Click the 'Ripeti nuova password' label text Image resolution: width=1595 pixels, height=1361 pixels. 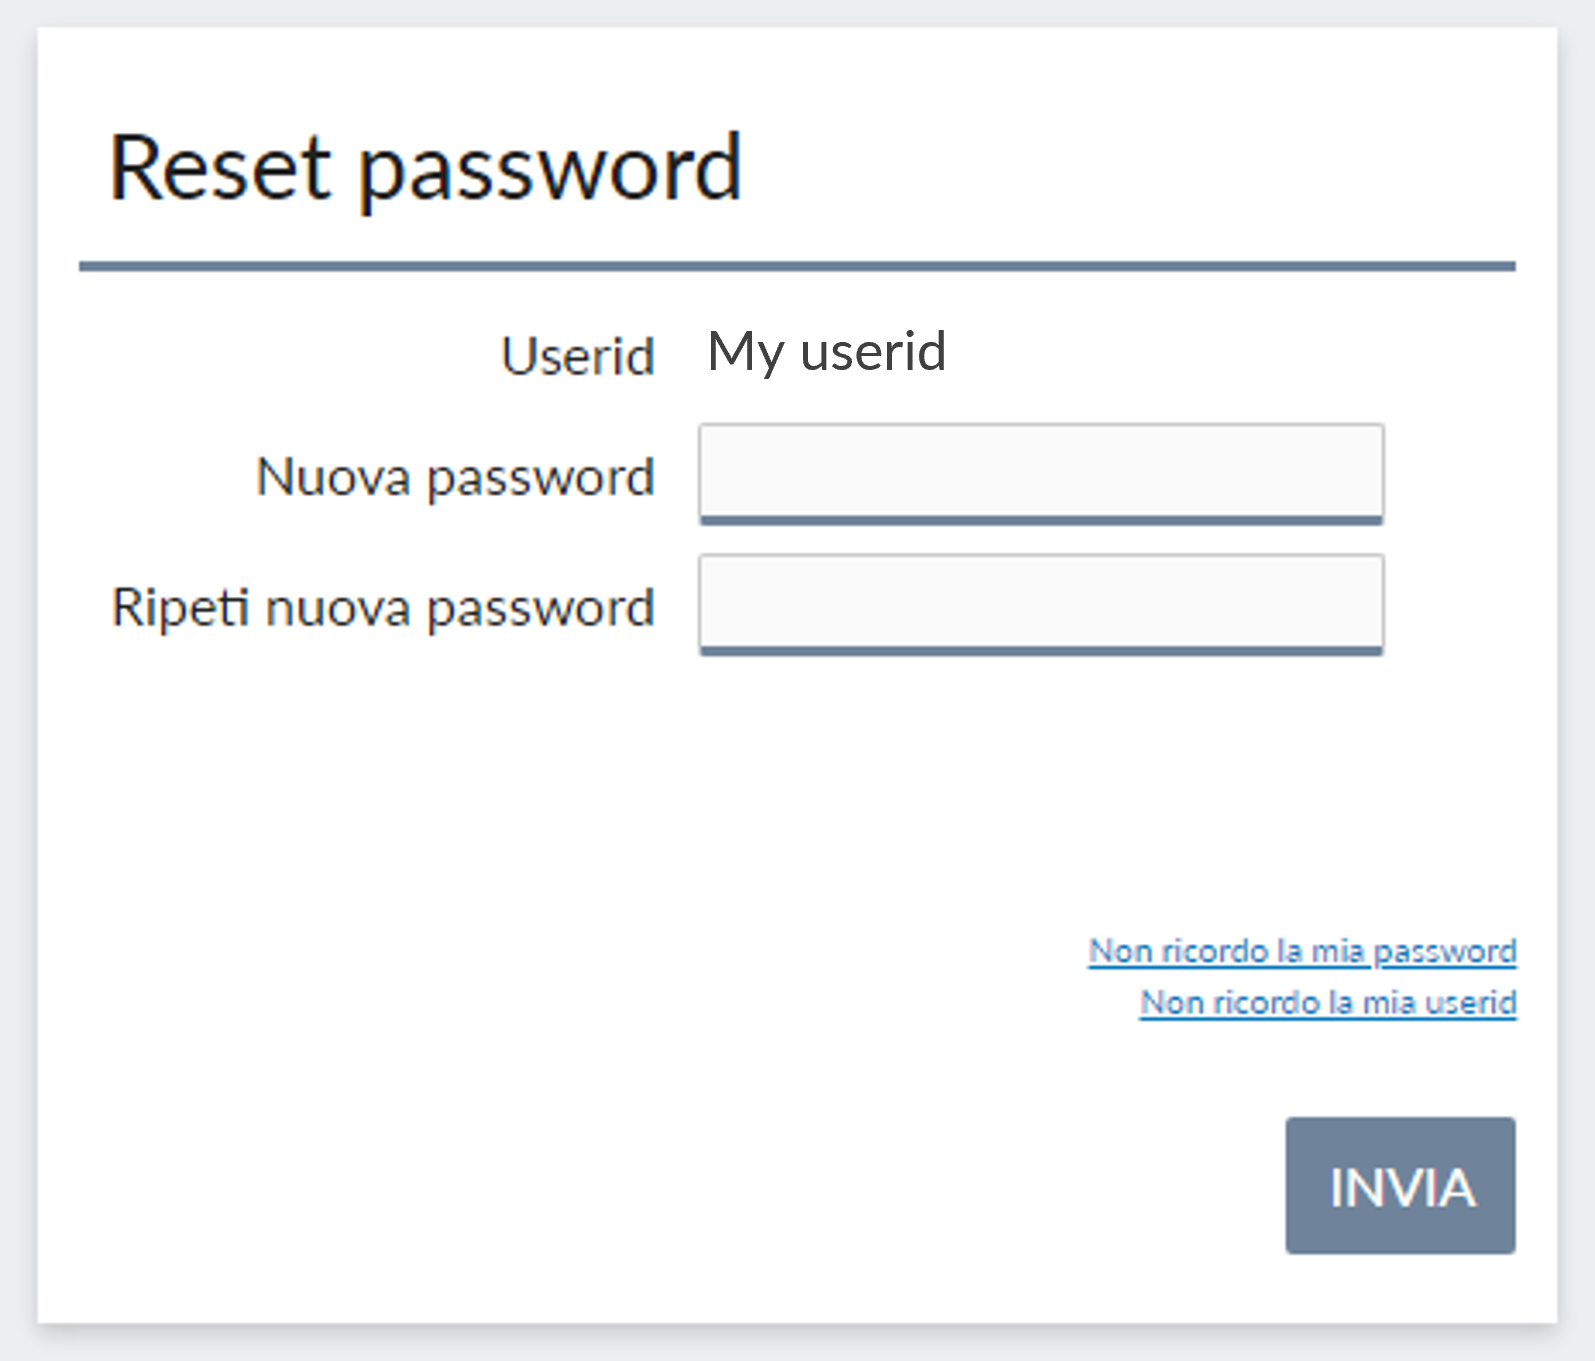point(383,606)
